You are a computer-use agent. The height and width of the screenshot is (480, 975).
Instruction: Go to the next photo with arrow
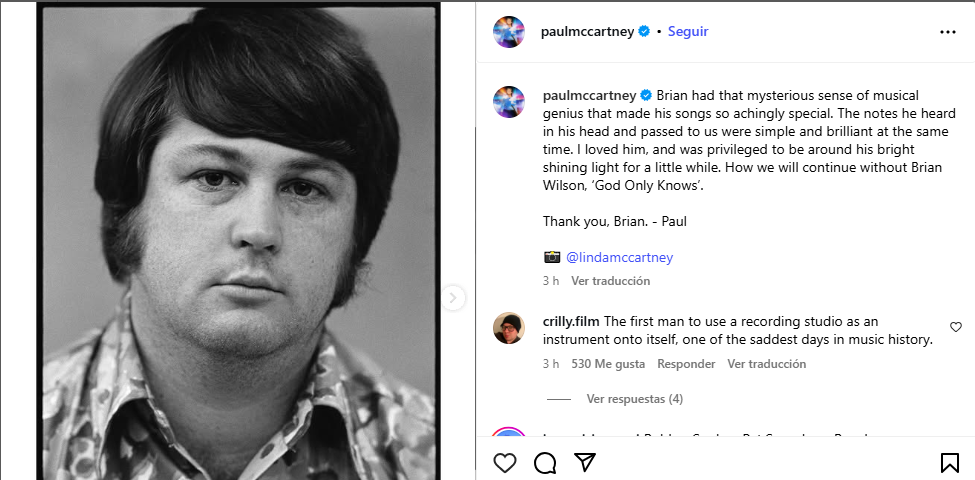tap(453, 297)
